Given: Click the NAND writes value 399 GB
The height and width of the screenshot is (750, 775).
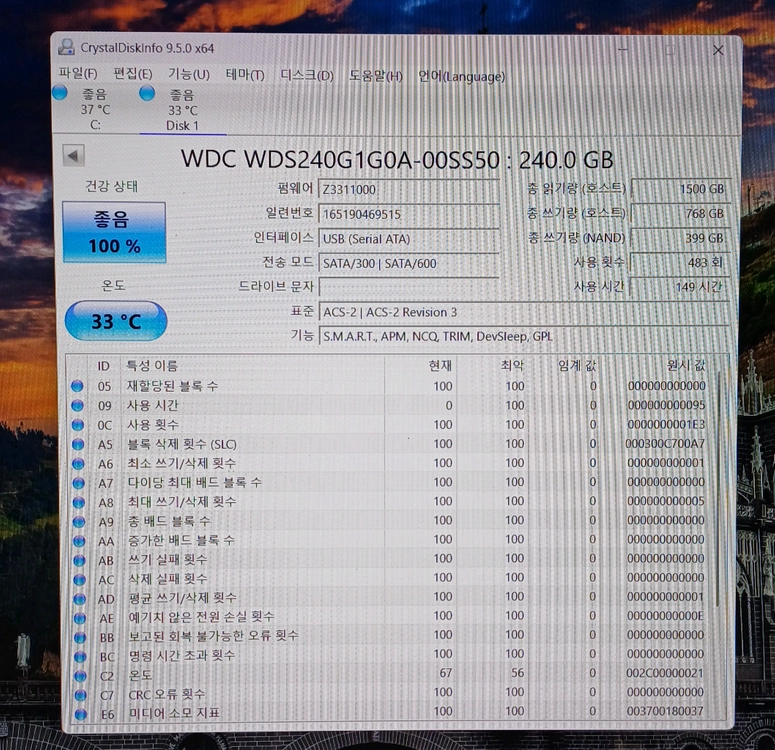Looking at the screenshot, I should 680,238.
